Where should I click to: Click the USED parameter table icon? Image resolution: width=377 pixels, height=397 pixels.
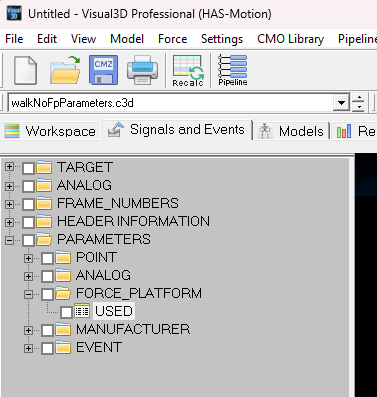click(x=82, y=311)
